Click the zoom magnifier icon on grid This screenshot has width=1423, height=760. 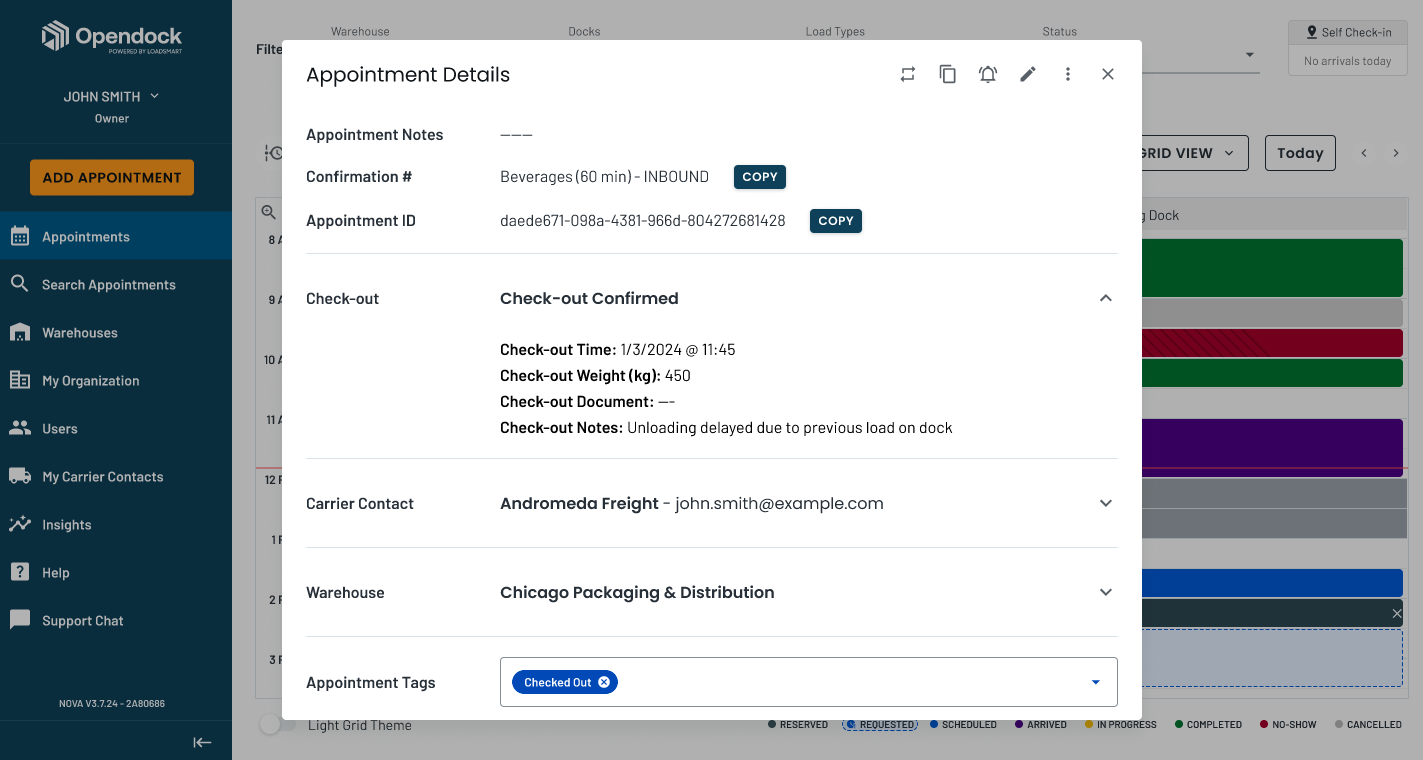point(269,212)
